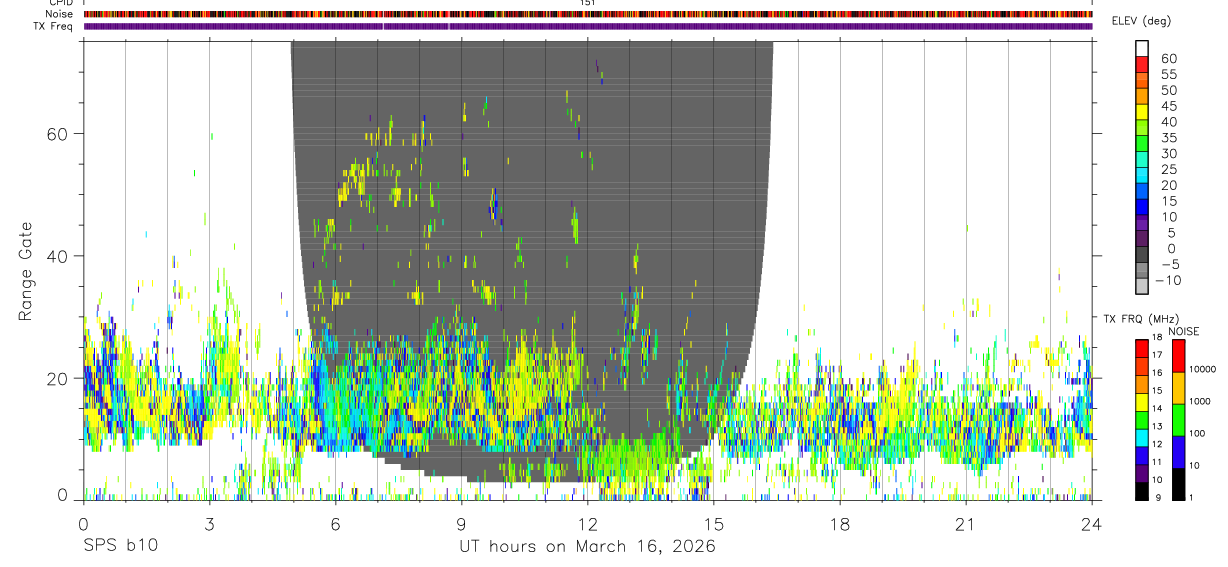The width and height of the screenshot is (1228, 567).
Task: Pick the yellow ELEV swatch between 45 and 40
Action: pyautogui.click(x=1142, y=111)
